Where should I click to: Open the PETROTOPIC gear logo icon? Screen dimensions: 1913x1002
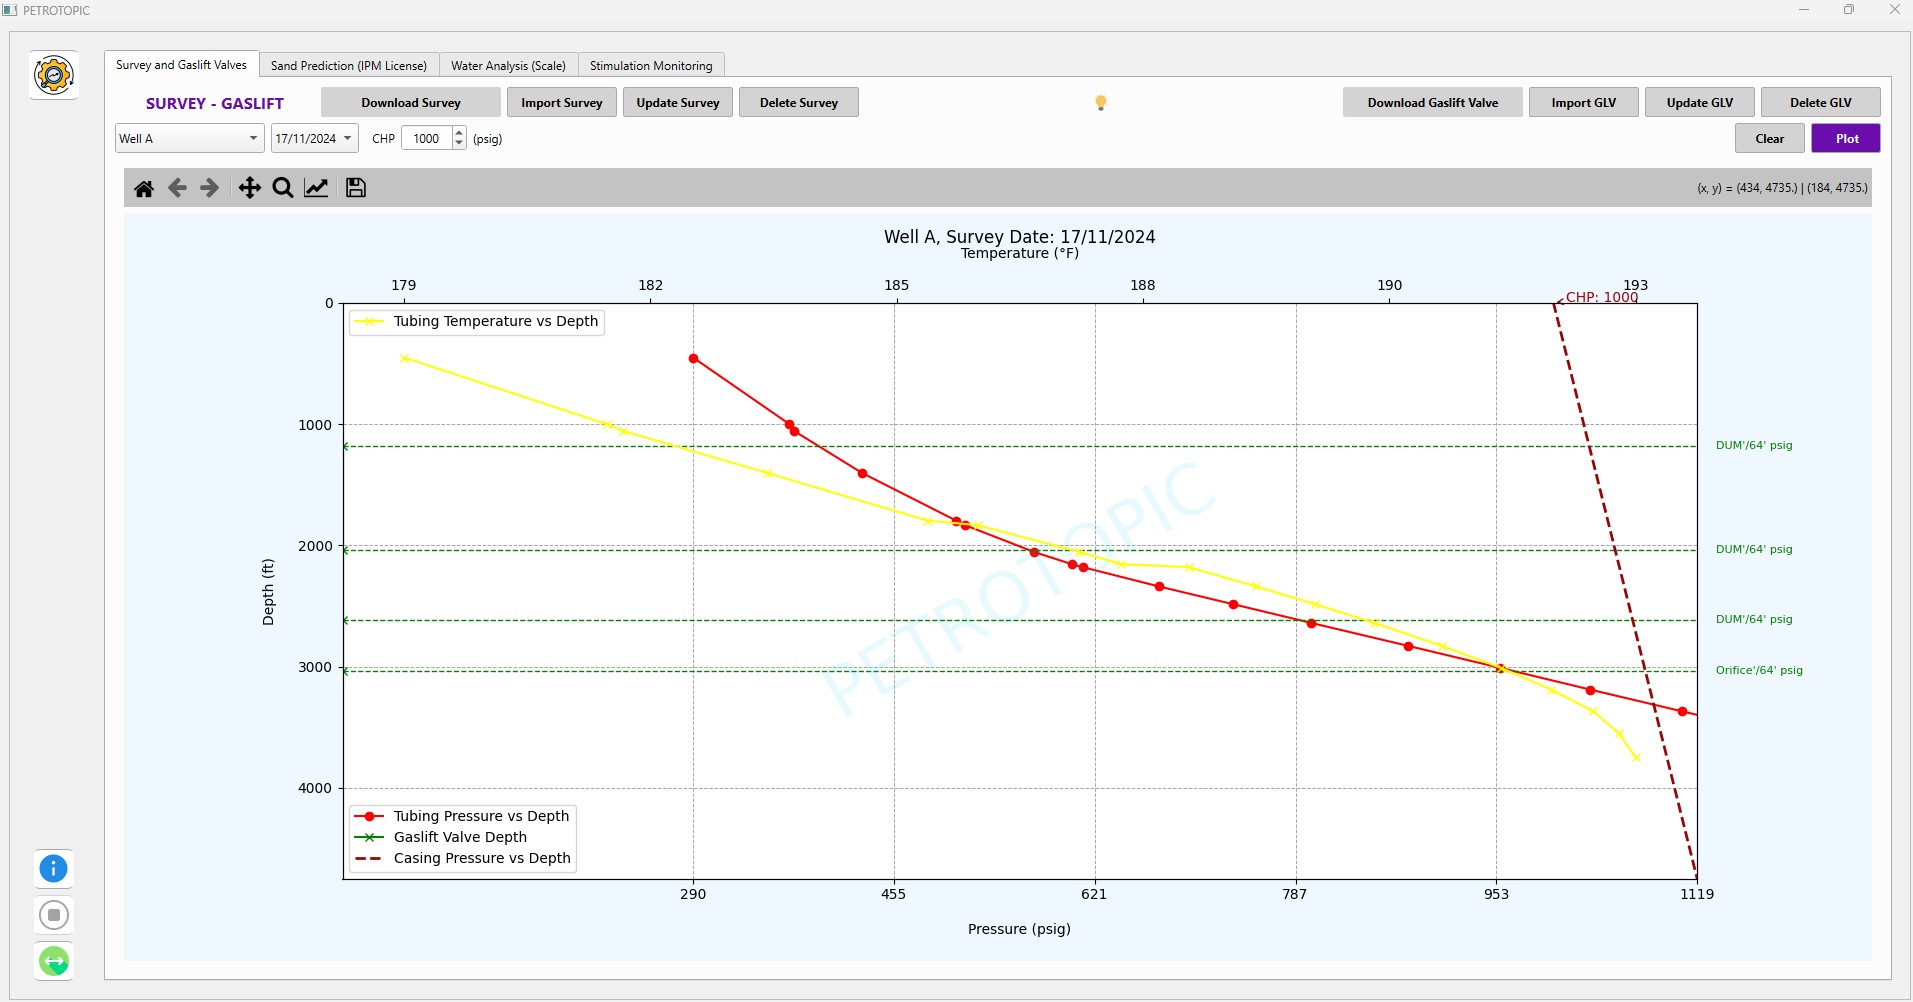tap(54, 75)
